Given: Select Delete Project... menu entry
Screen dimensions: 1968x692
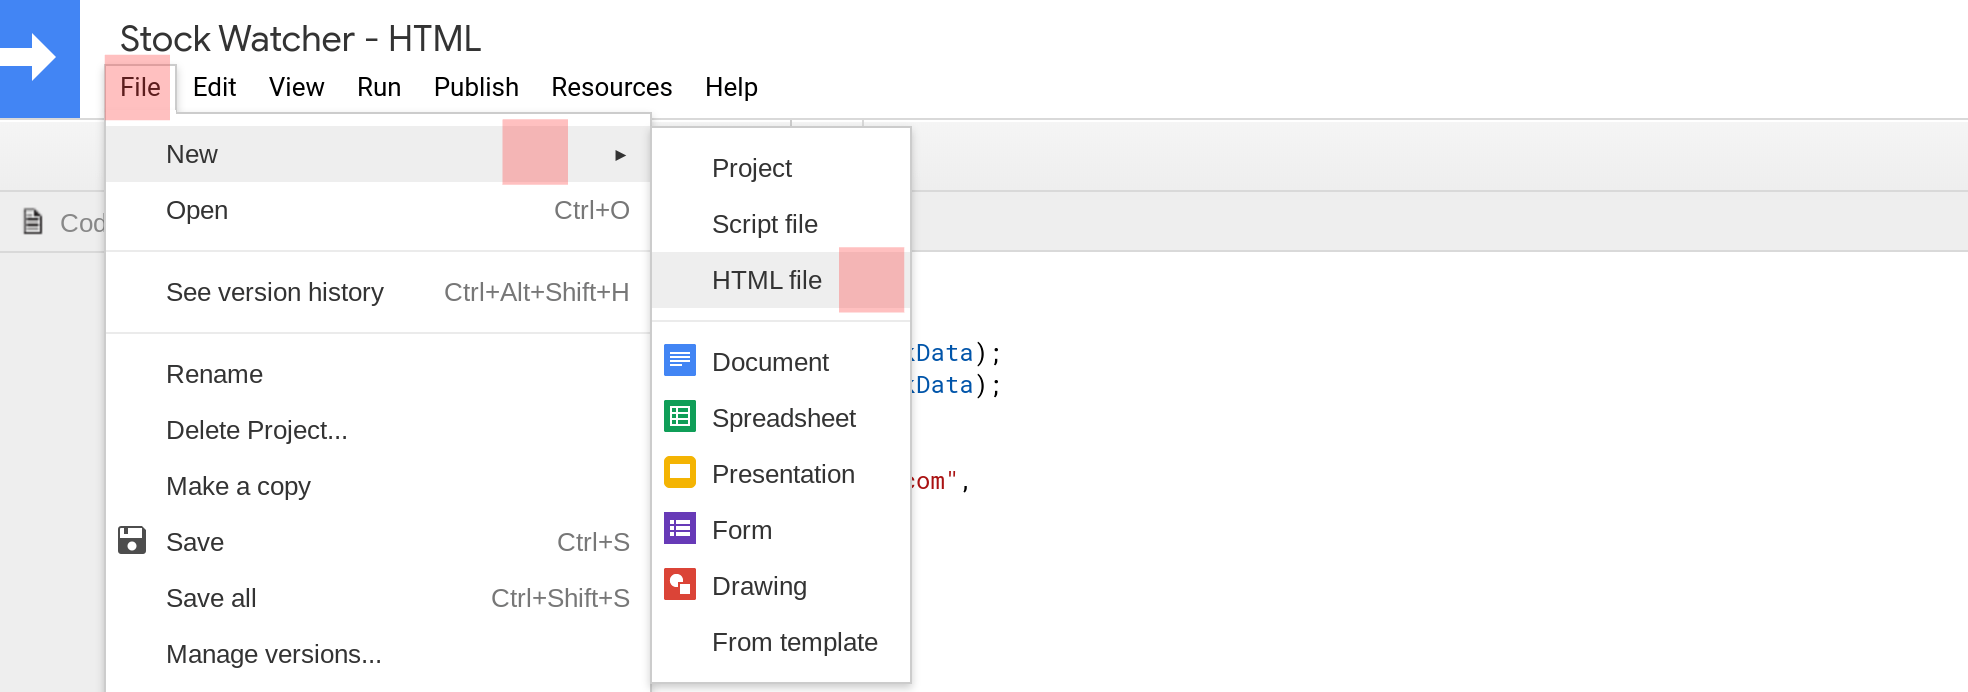Looking at the screenshot, I should tap(378, 430).
